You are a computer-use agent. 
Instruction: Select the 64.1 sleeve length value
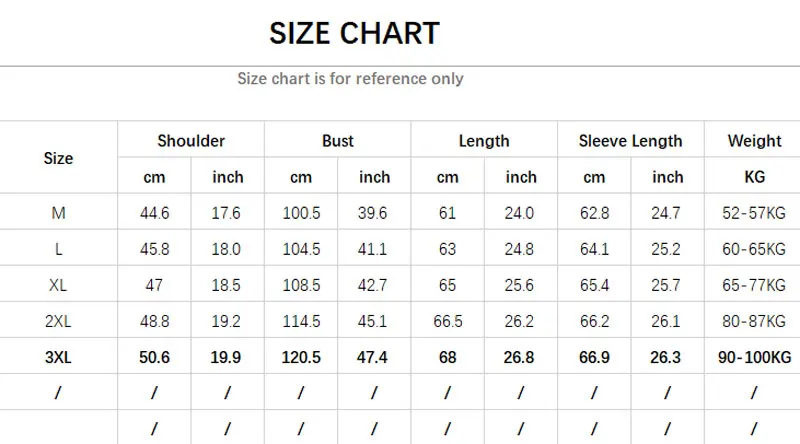tap(594, 249)
